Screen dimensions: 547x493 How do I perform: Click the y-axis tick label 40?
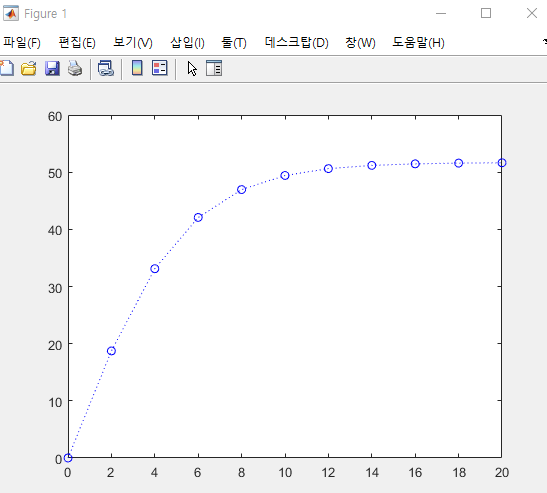pyautogui.click(x=55, y=230)
